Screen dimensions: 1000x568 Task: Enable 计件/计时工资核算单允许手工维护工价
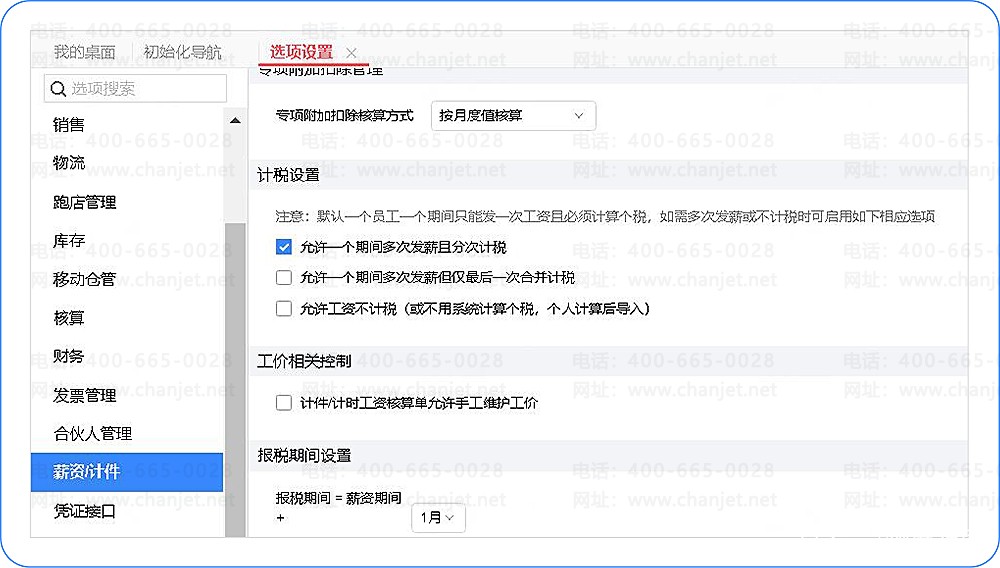(x=284, y=403)
